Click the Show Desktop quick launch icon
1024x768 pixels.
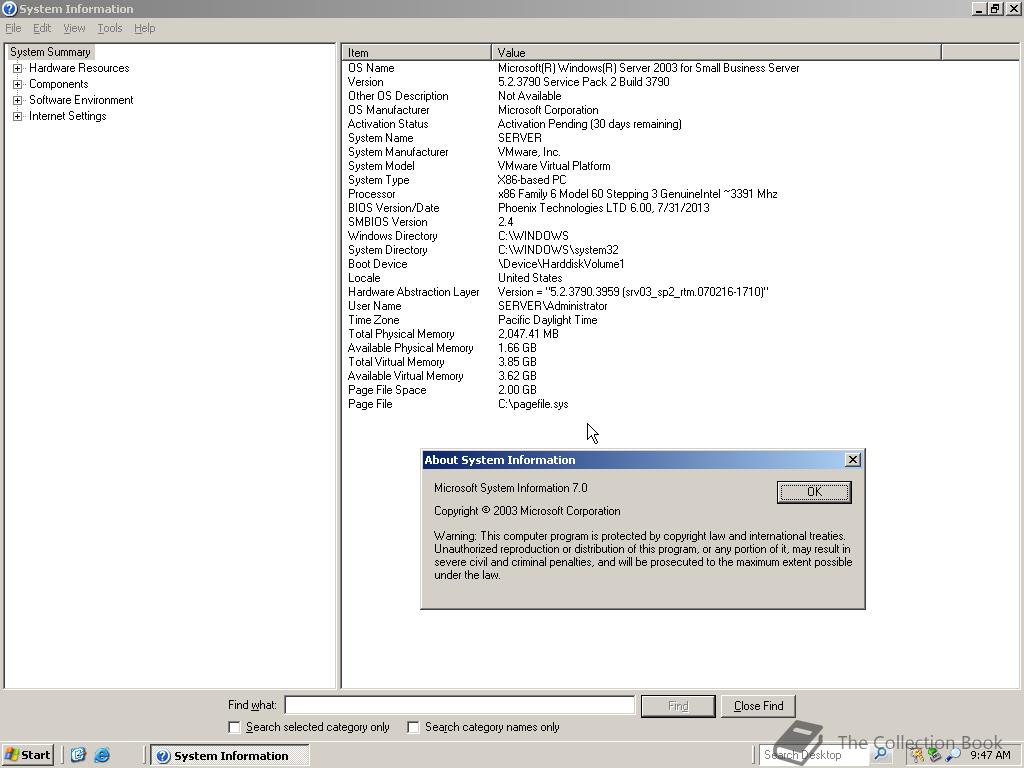[x=78, y=755]
